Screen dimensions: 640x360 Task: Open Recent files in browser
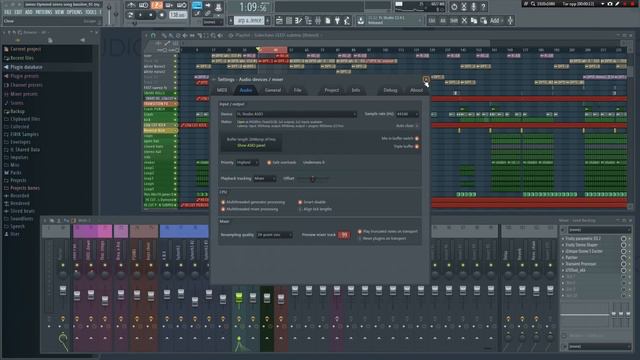[22, 58]
